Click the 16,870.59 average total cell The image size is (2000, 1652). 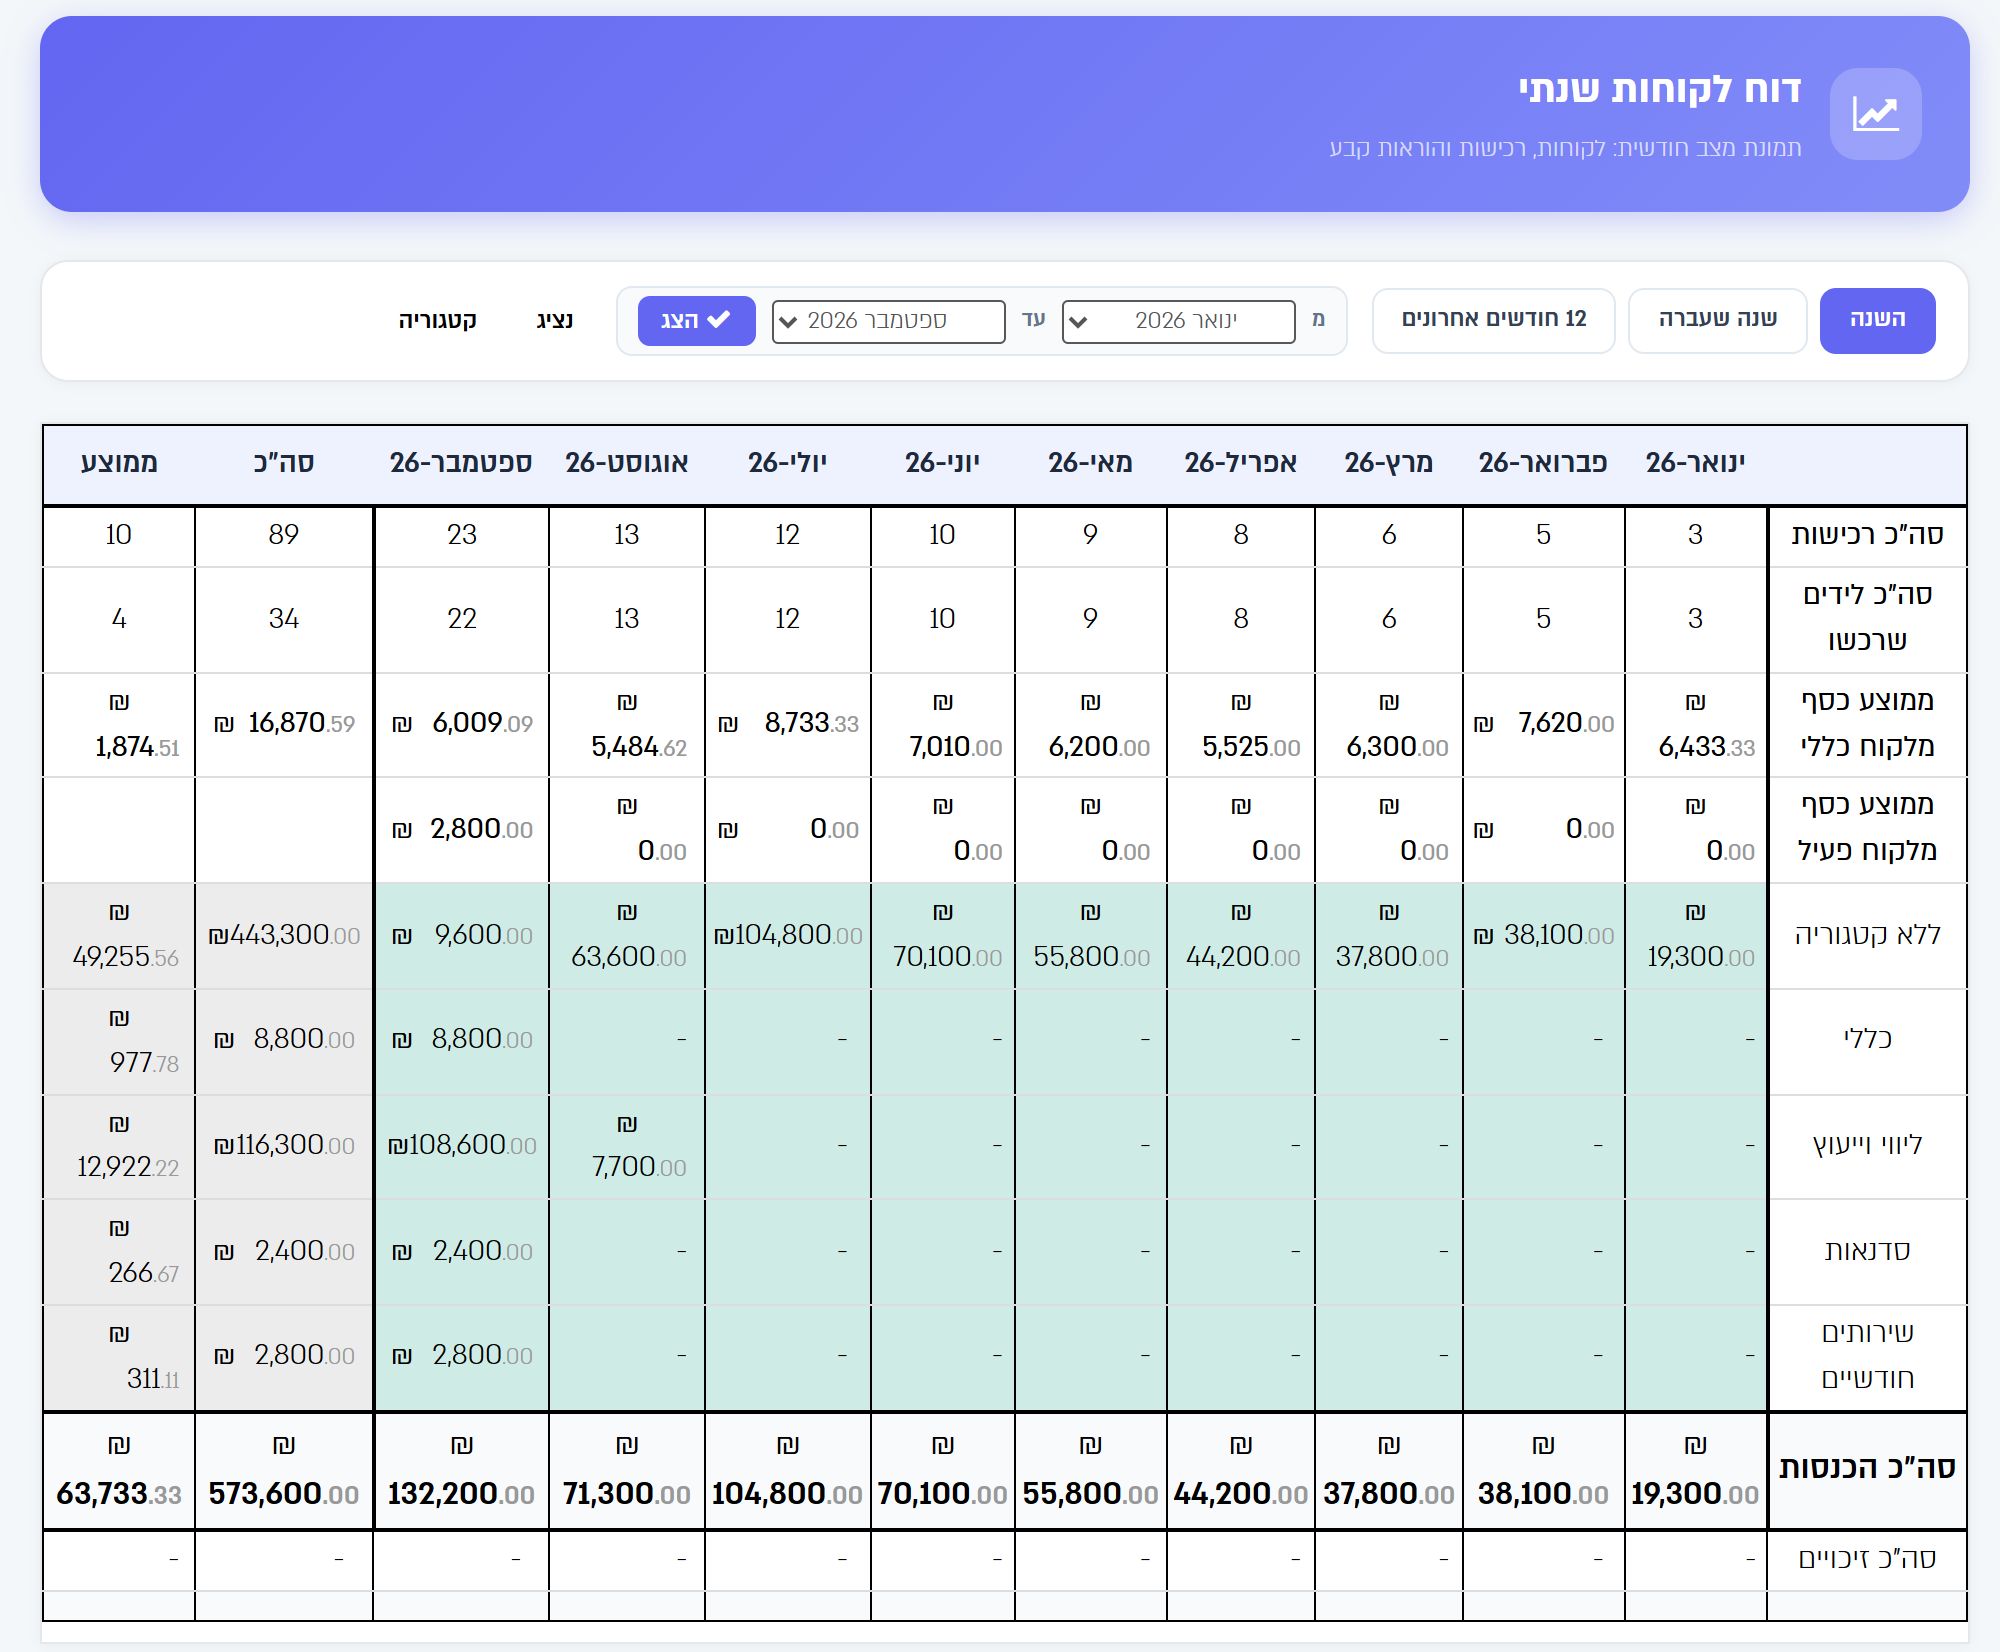pyautogui.click(x=284, y=723)
